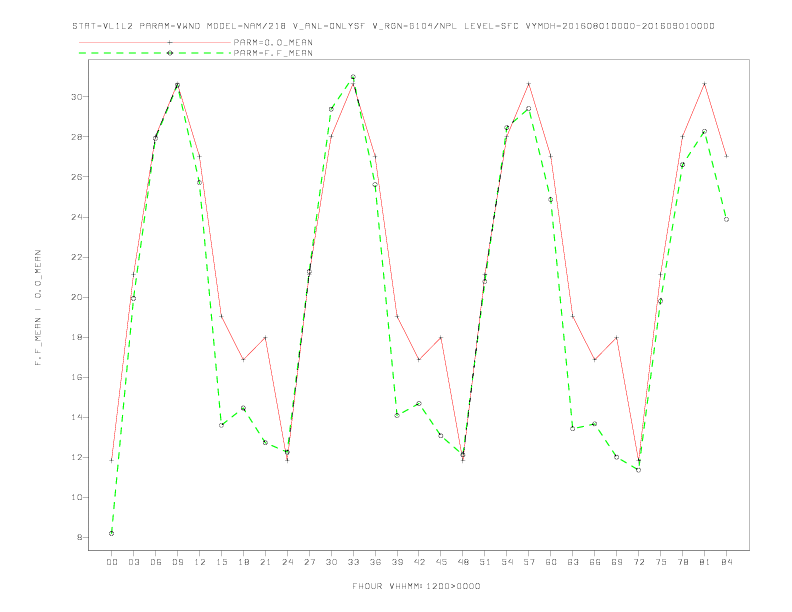The height and width of the screenshot is (612, 792).
Task: Click x-axis tick label 00
Action: tap(112, 562)
